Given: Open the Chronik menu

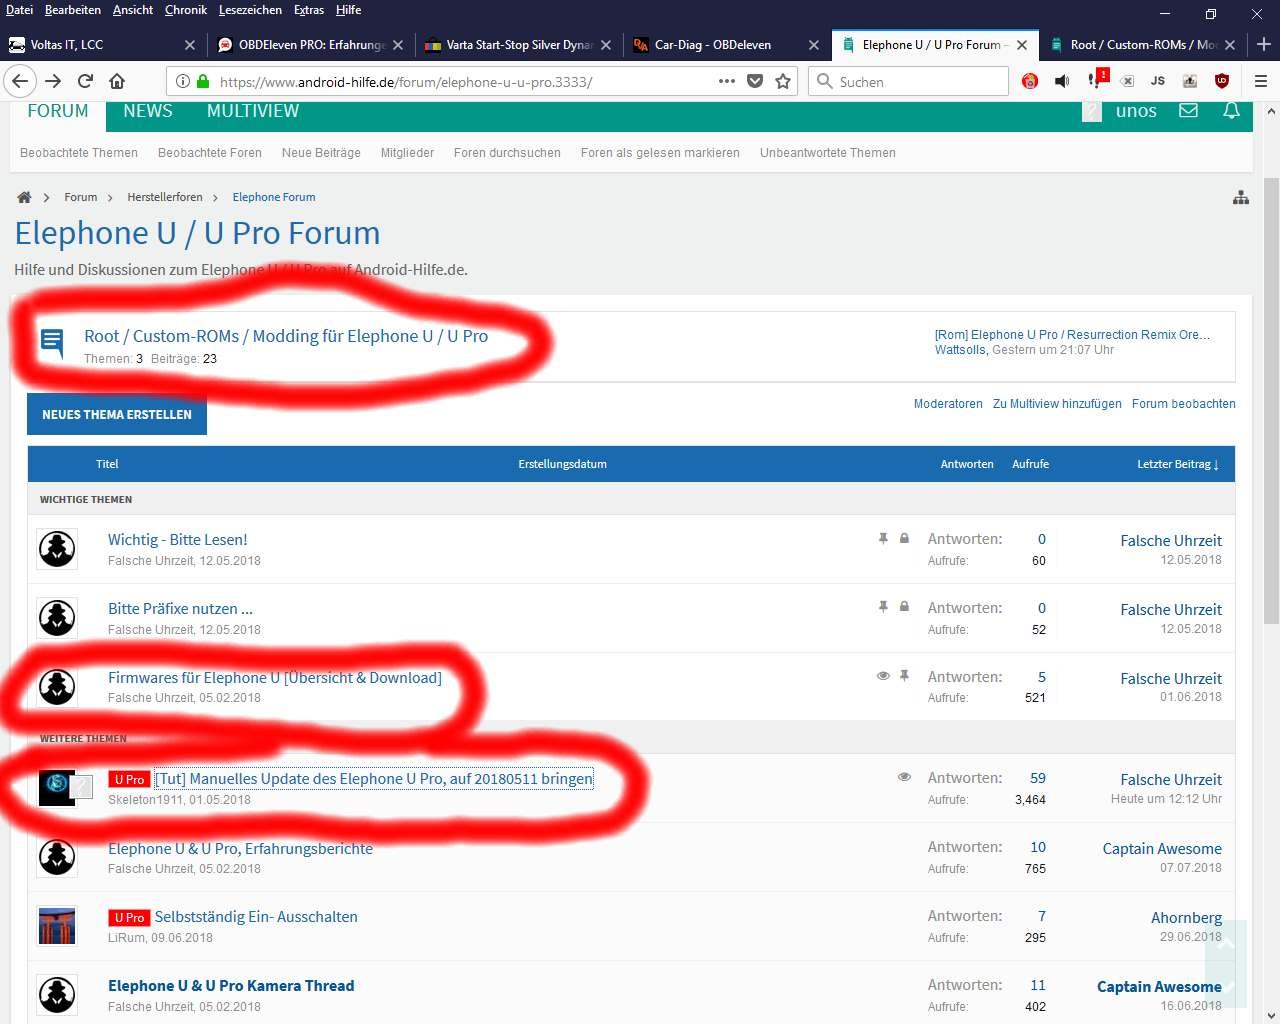Looking at the screenshot, I should [x=186, y=10].
